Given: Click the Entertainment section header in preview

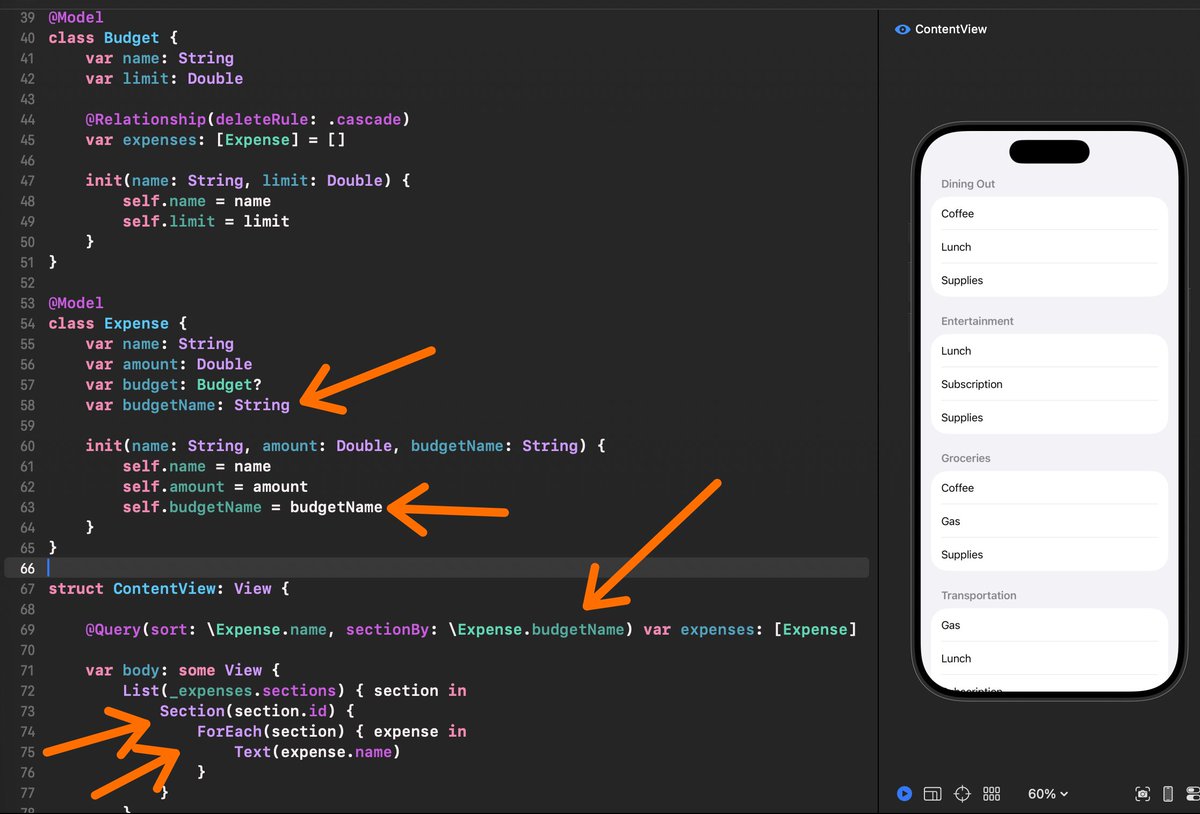Looking at the screenshot, I should coord(977,321).
